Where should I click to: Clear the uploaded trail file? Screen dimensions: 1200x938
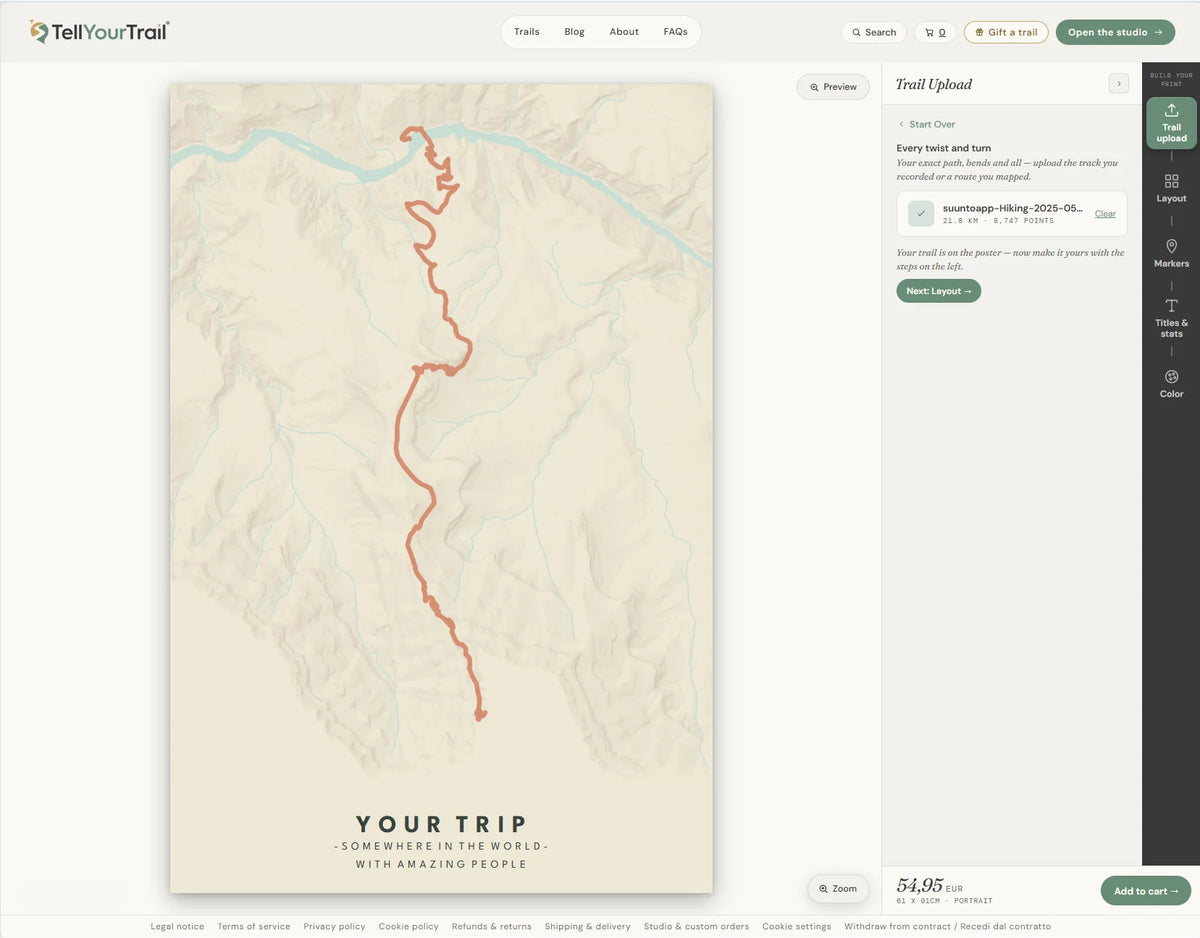coord(1105,214)
